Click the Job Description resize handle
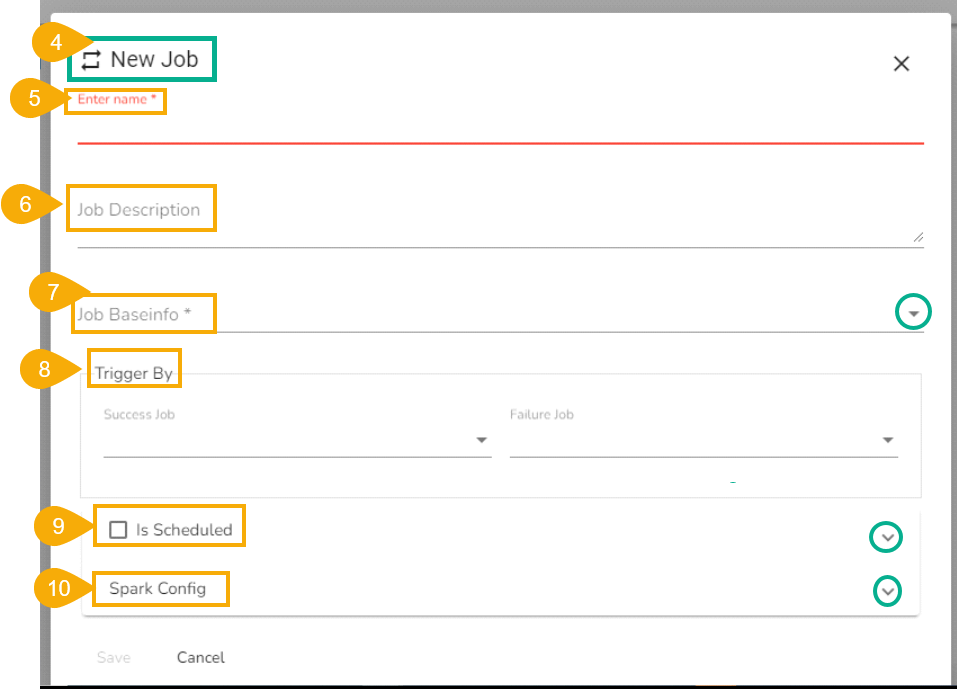The height and width of the screenshot is (689, 957). click(918, 237)
